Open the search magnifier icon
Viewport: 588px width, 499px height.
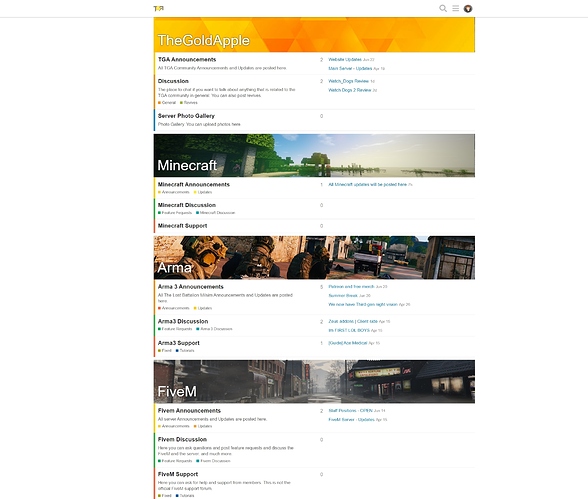(x=443, y=8)
